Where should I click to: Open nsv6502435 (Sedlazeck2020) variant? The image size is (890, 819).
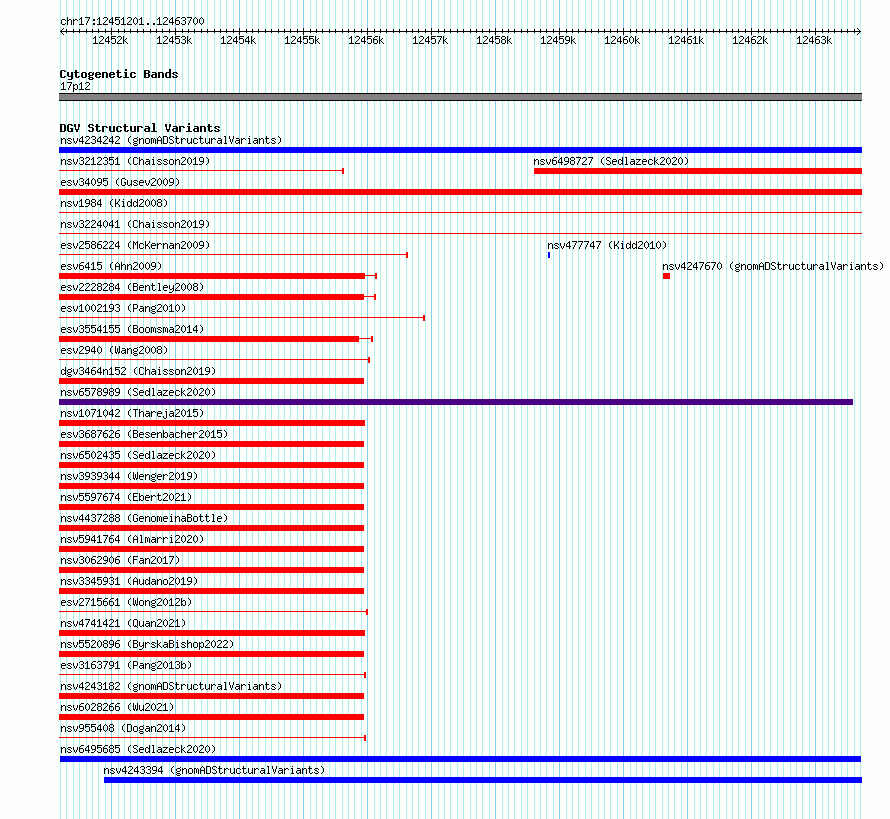click(138, 455)
